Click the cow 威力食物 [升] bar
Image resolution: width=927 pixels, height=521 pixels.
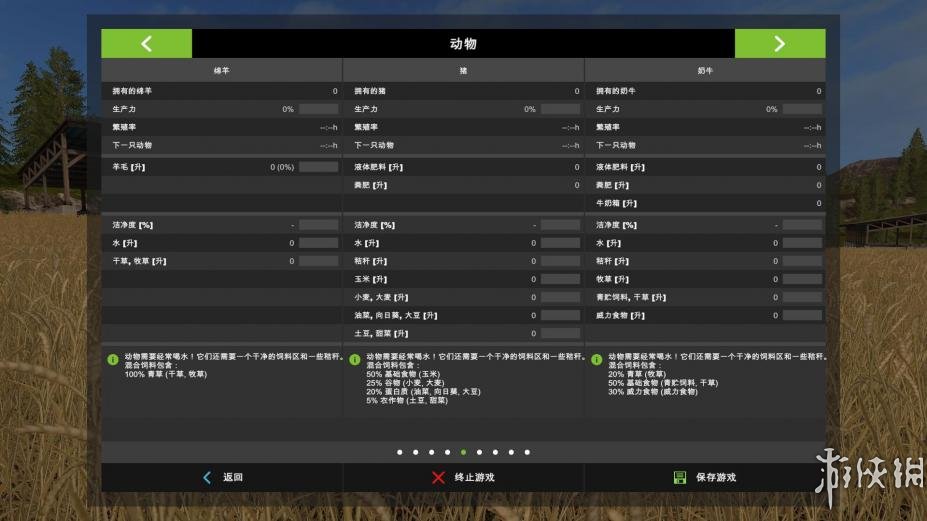click(x=802, y=315)
